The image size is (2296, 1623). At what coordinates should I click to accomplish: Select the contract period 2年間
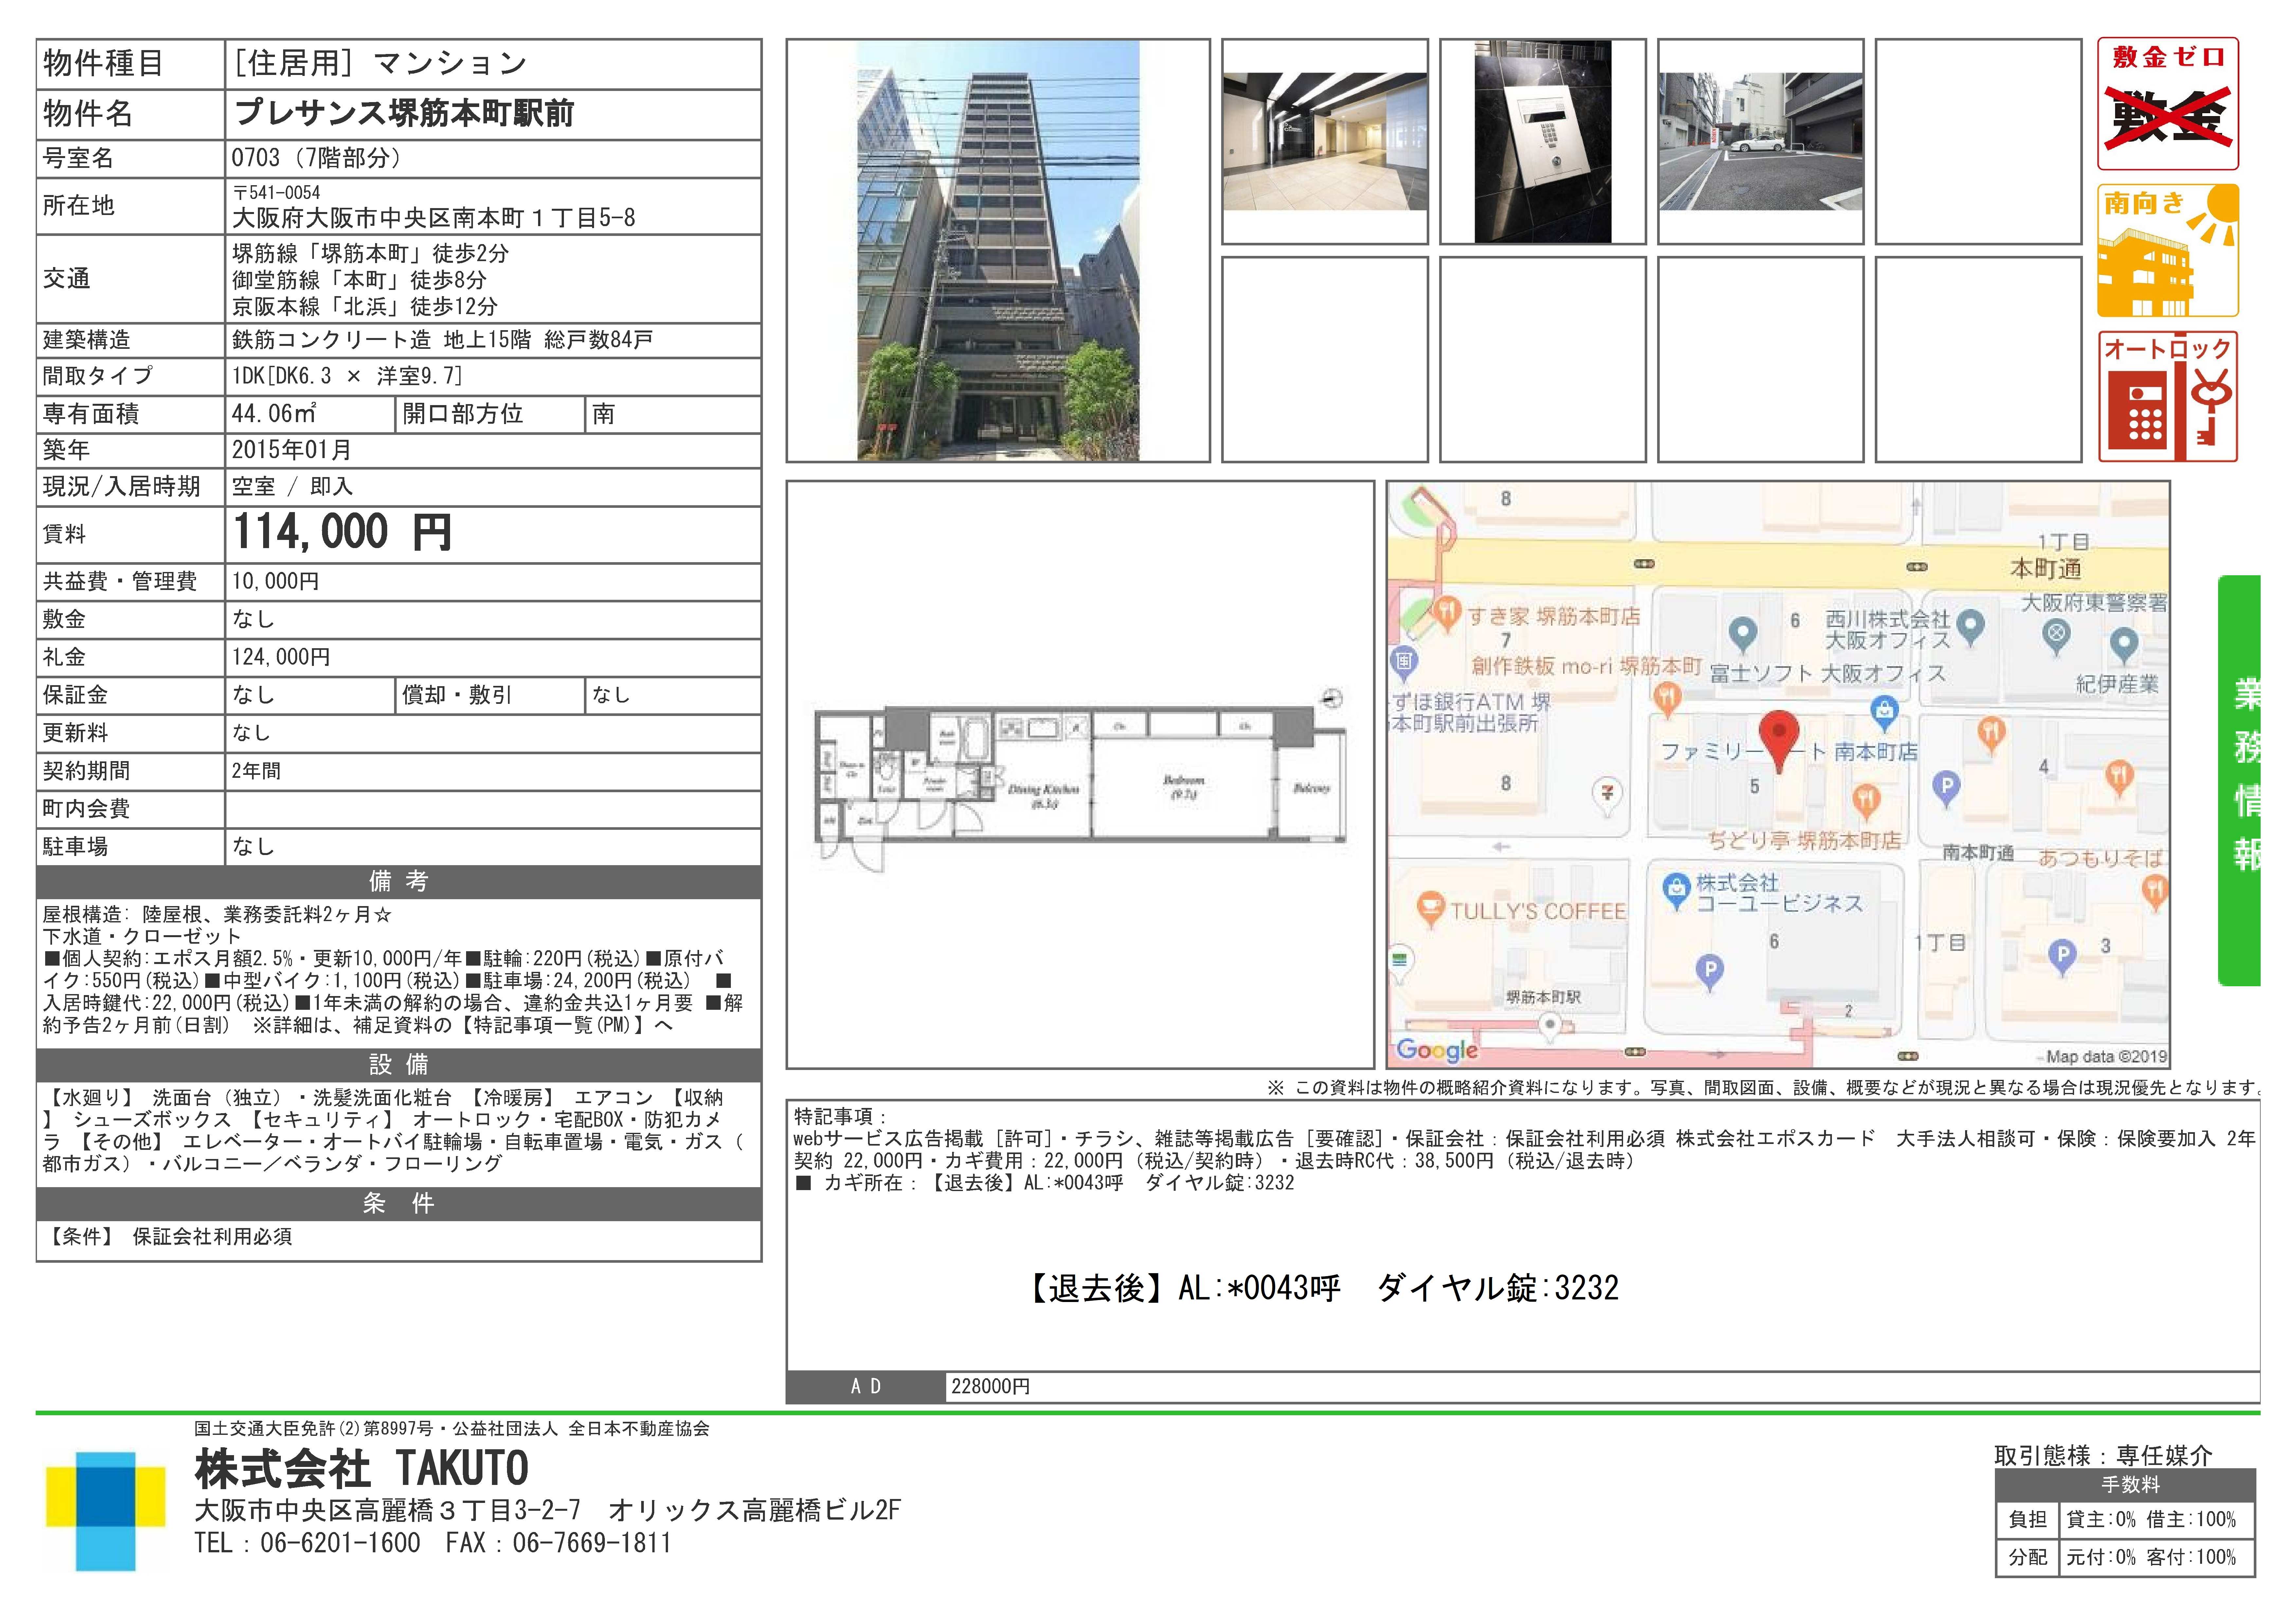(x=257, y=771)
